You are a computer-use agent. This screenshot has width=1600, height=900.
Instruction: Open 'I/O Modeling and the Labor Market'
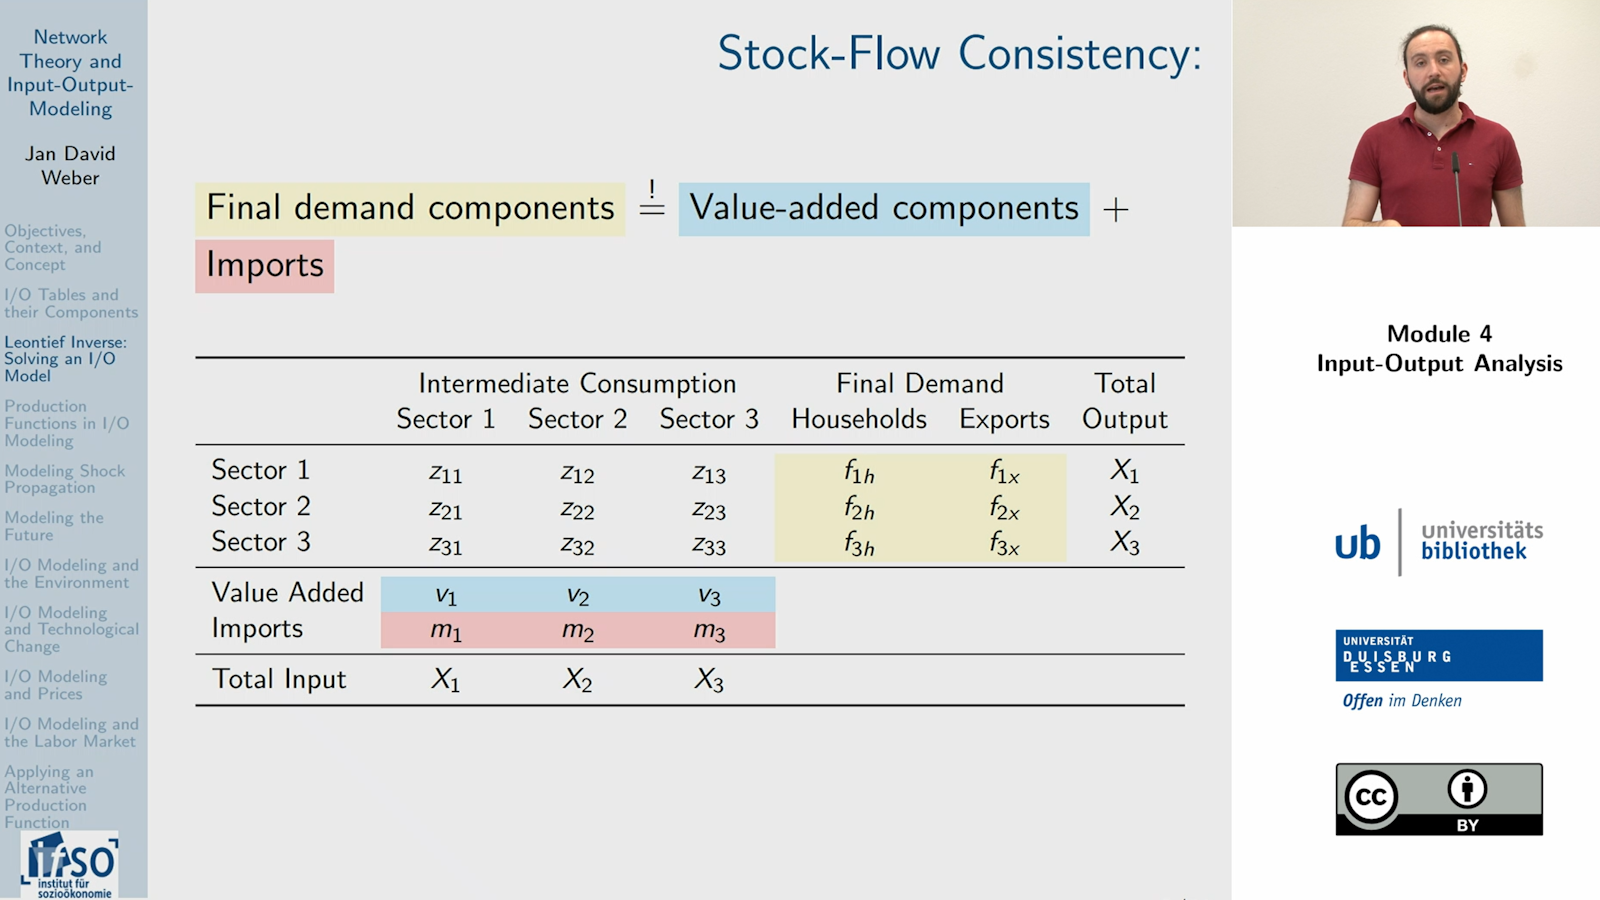(71, 732)
